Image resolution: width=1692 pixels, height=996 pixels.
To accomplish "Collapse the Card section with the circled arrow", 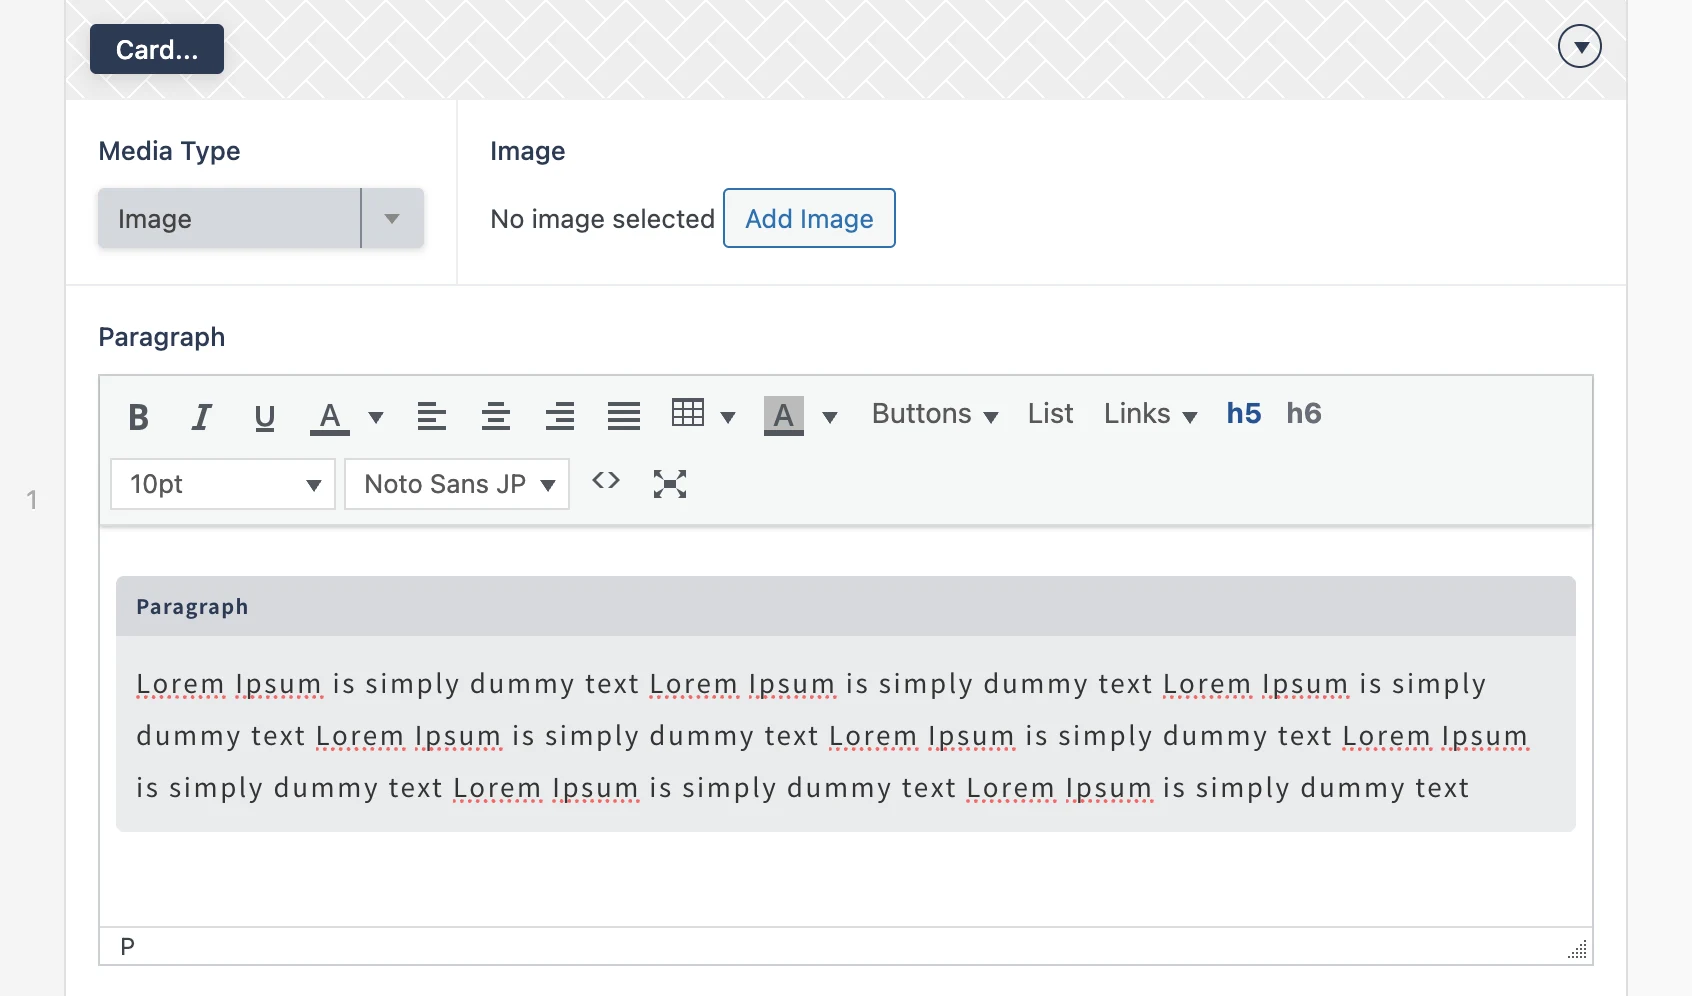I will coord(1579,47).
